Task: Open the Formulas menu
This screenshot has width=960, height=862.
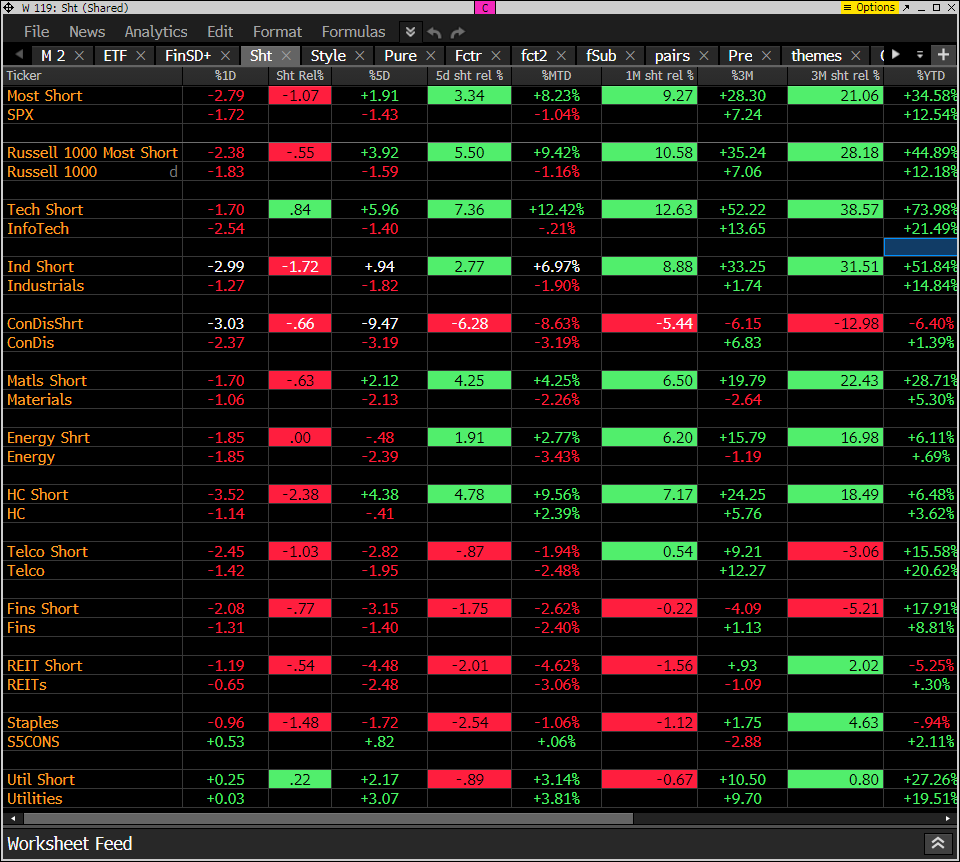Action: [353, 32]
